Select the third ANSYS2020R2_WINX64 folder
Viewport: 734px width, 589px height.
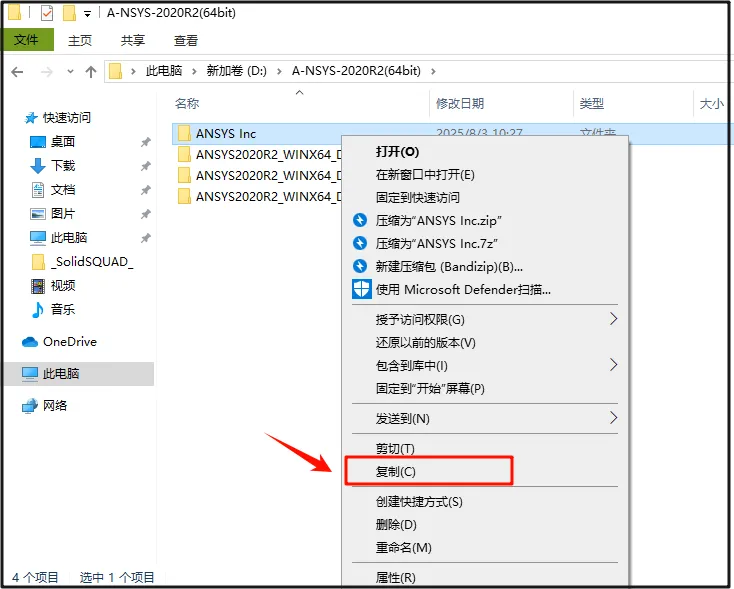(260, 197)
